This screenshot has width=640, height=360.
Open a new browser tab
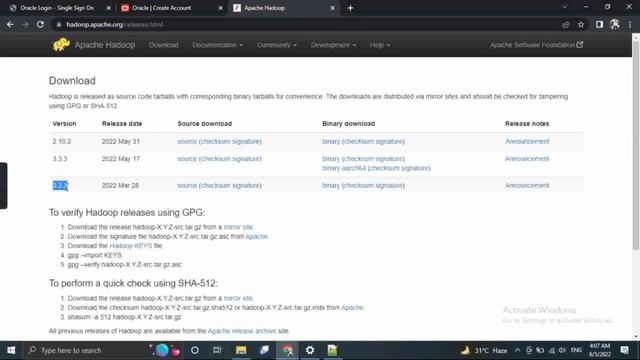pyautogui.click(x=350, y=8)
